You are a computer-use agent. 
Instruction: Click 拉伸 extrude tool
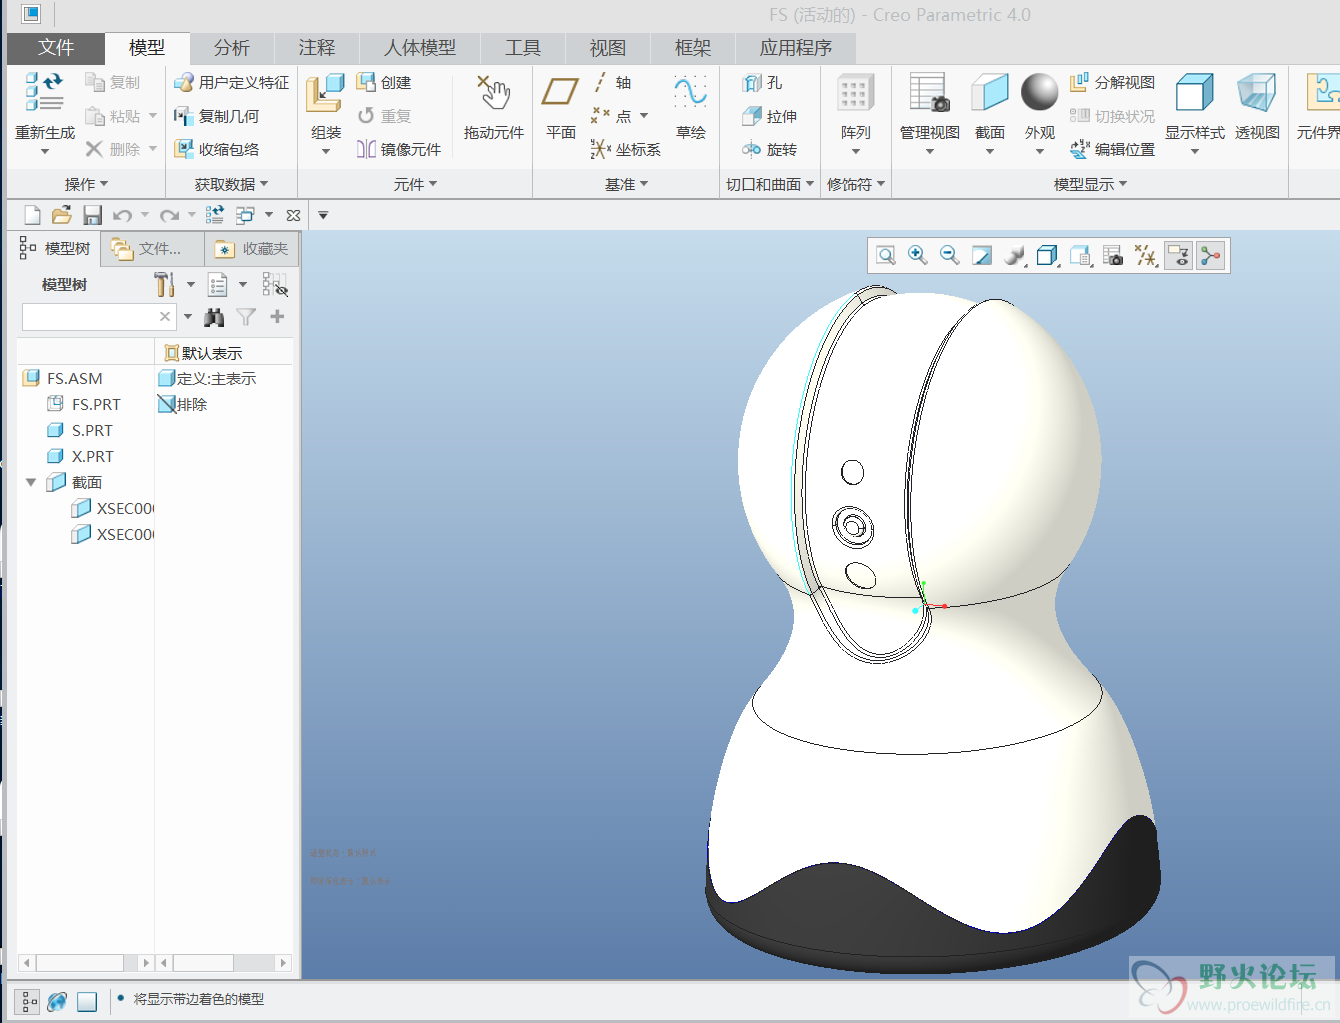(770, 116)
